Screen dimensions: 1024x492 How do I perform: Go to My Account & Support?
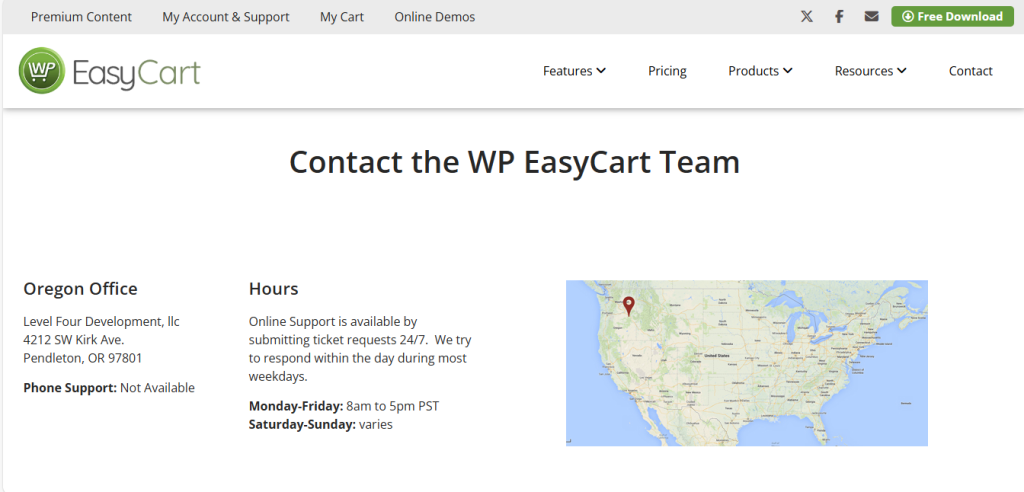226,17
